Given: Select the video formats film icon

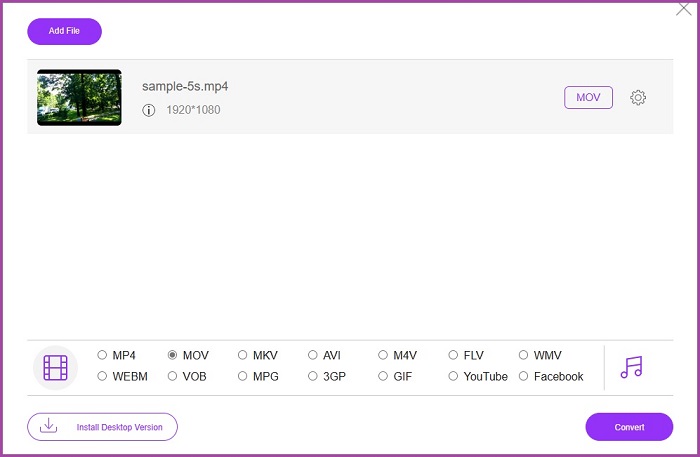Looking at the screenshot, I should coord(56,367).
